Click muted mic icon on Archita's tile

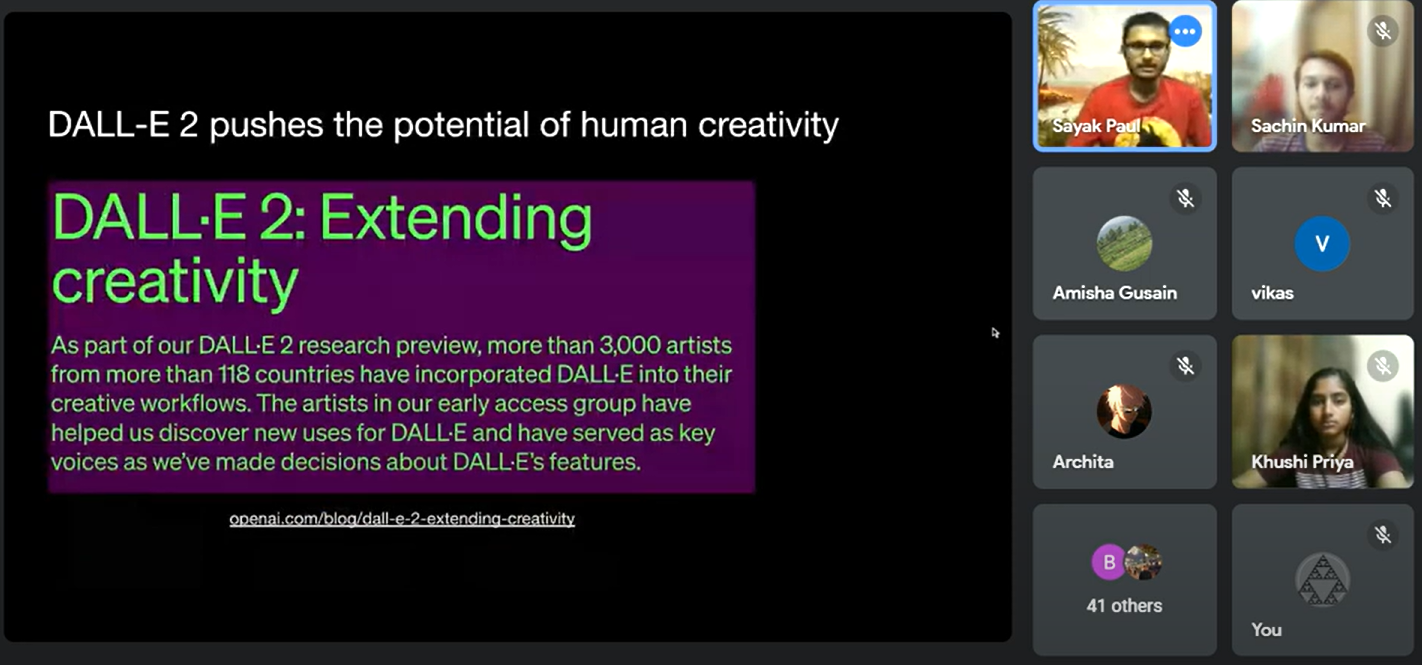pyautogui.click(x=1185, y=366)
